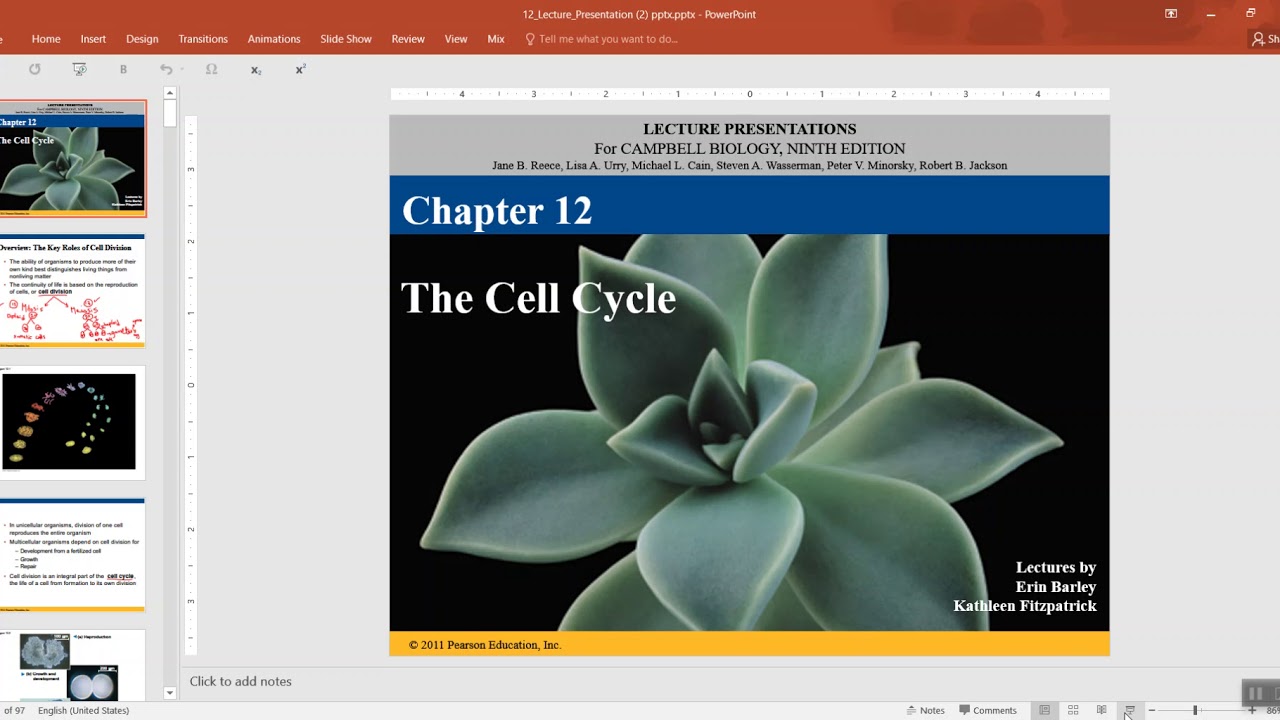Click the 'Click to add notes' area
1280x720 pixels.
click(x=240, y=681)
